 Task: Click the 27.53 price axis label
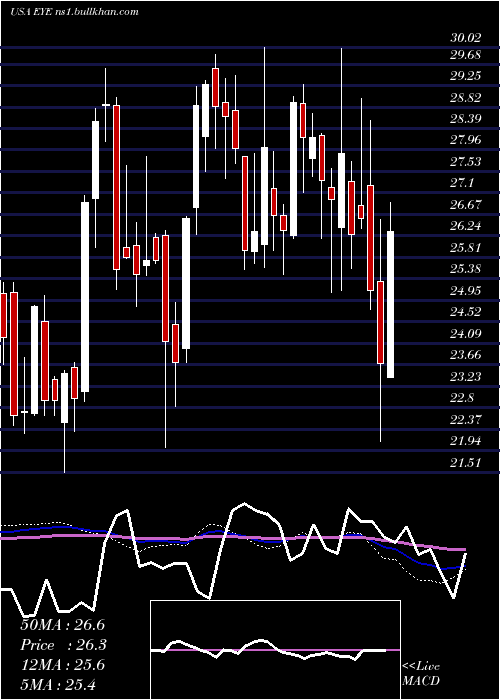point(466,162)
